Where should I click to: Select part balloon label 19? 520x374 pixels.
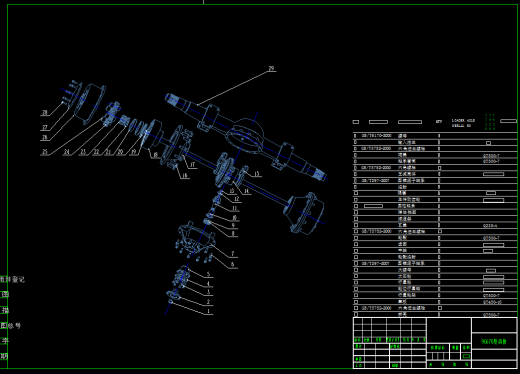134,152
